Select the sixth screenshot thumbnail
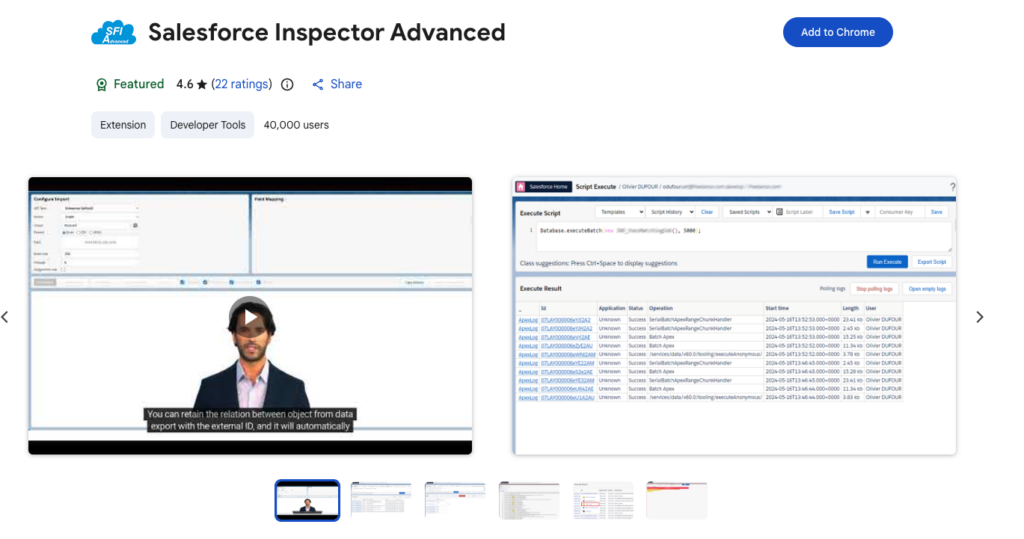The image size is (1024, 539). 677,500
